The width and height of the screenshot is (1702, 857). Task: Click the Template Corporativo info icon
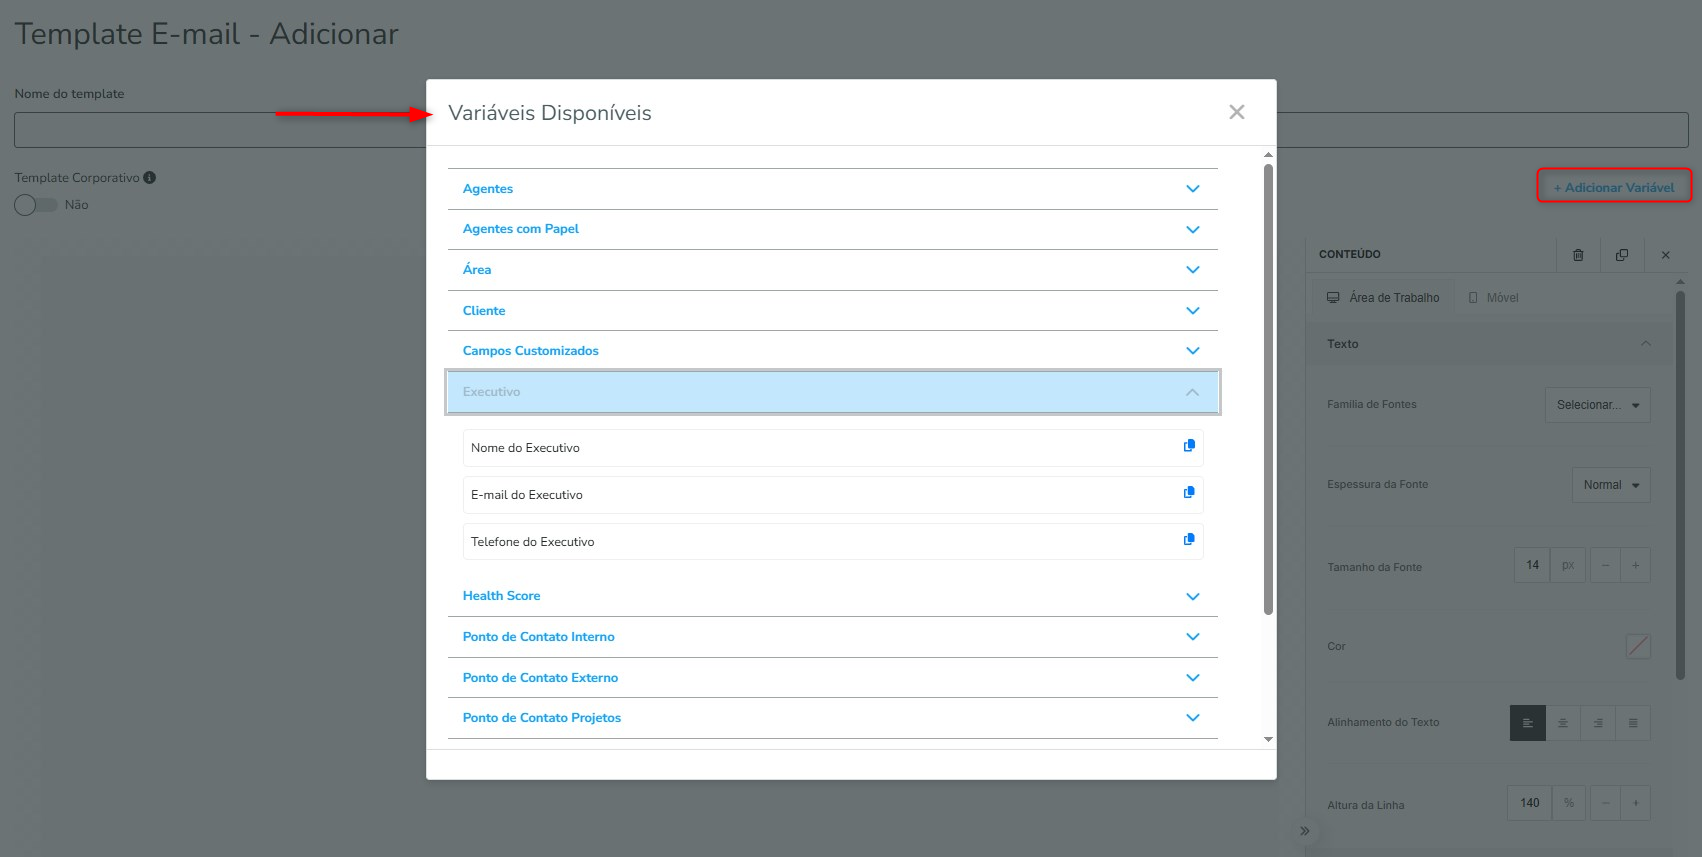tap(149, 178)
